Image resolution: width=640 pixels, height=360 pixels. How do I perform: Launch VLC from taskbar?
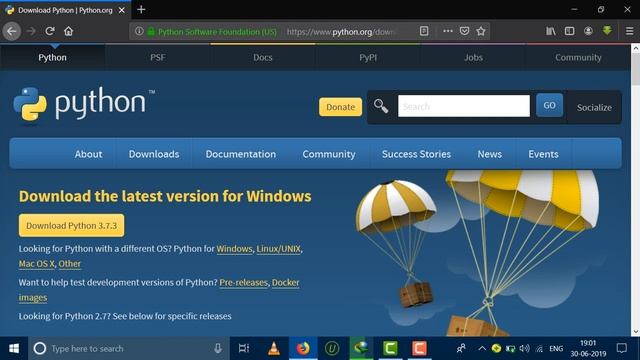273,348
